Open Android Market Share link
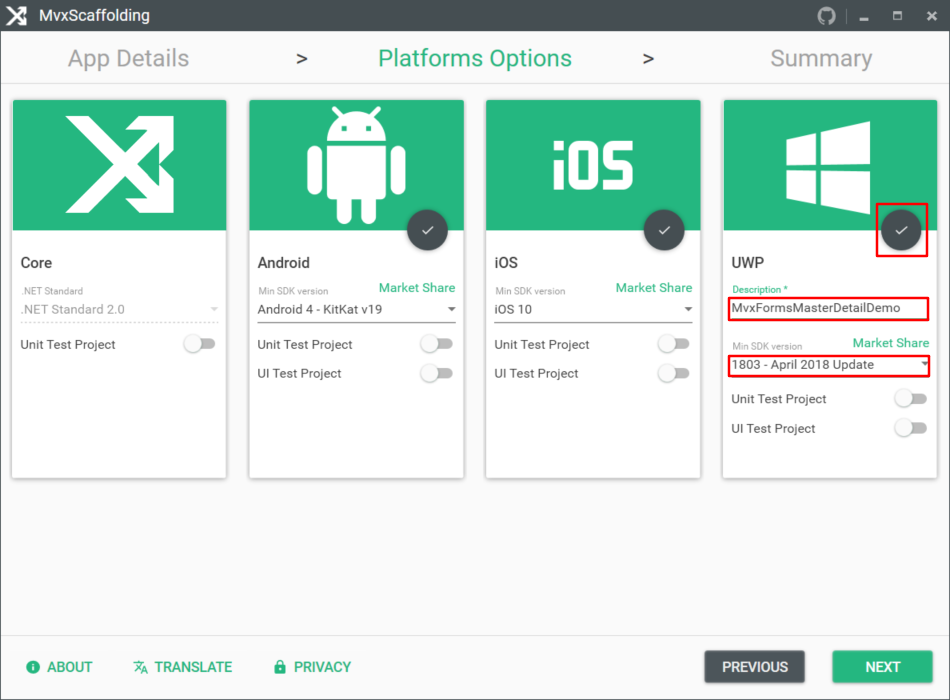The width and height of the screenshot is (950, 700). [x=417, y=288]
